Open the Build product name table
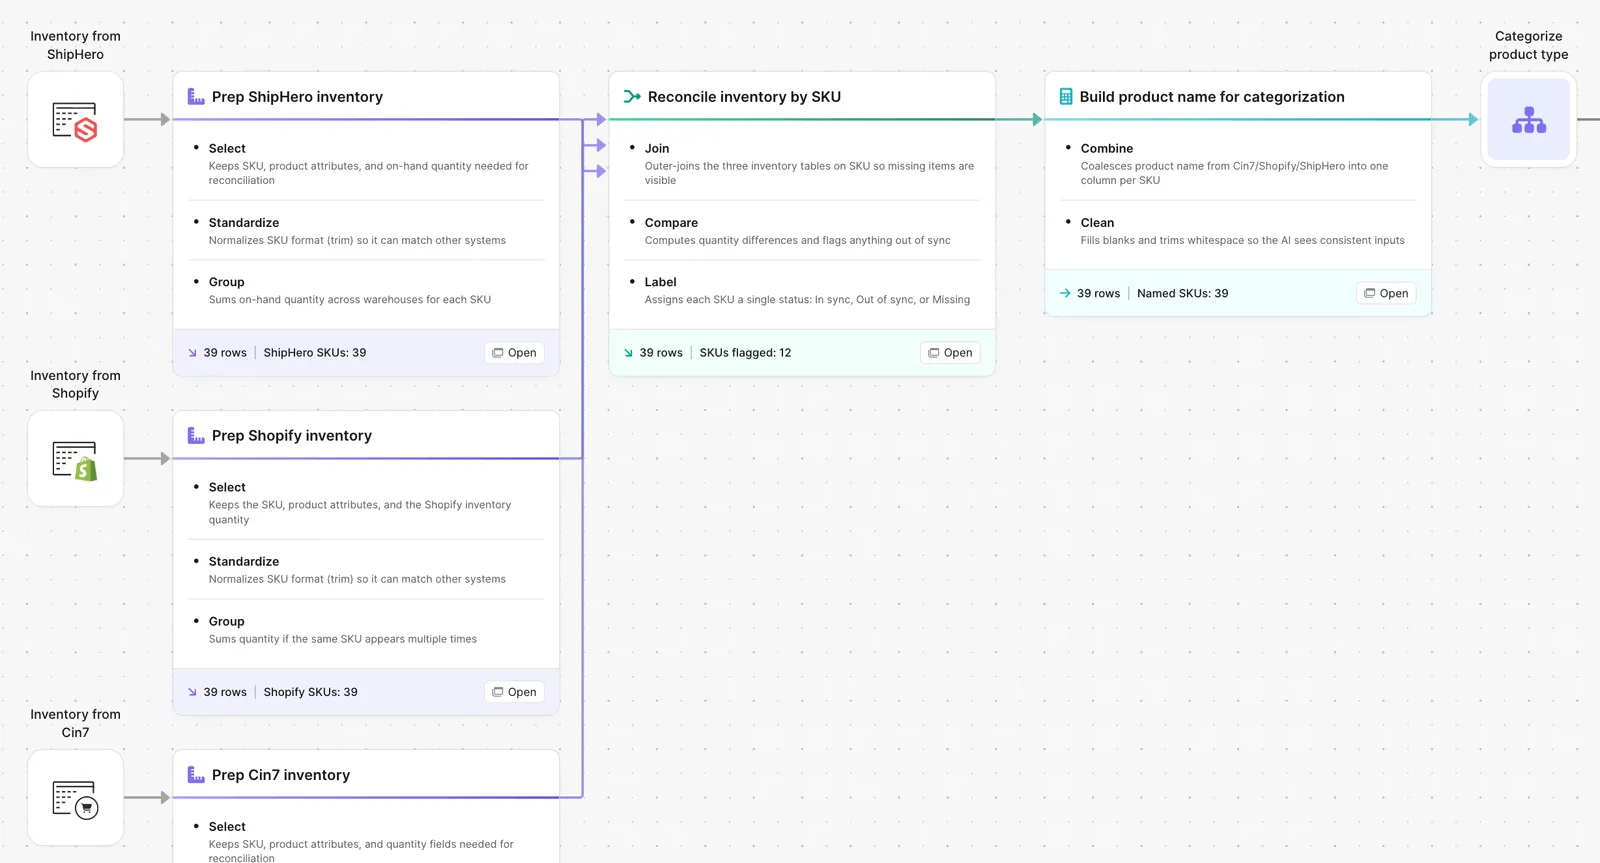1600x863 pixels. pyautogui.click(x=1386, y=293)
